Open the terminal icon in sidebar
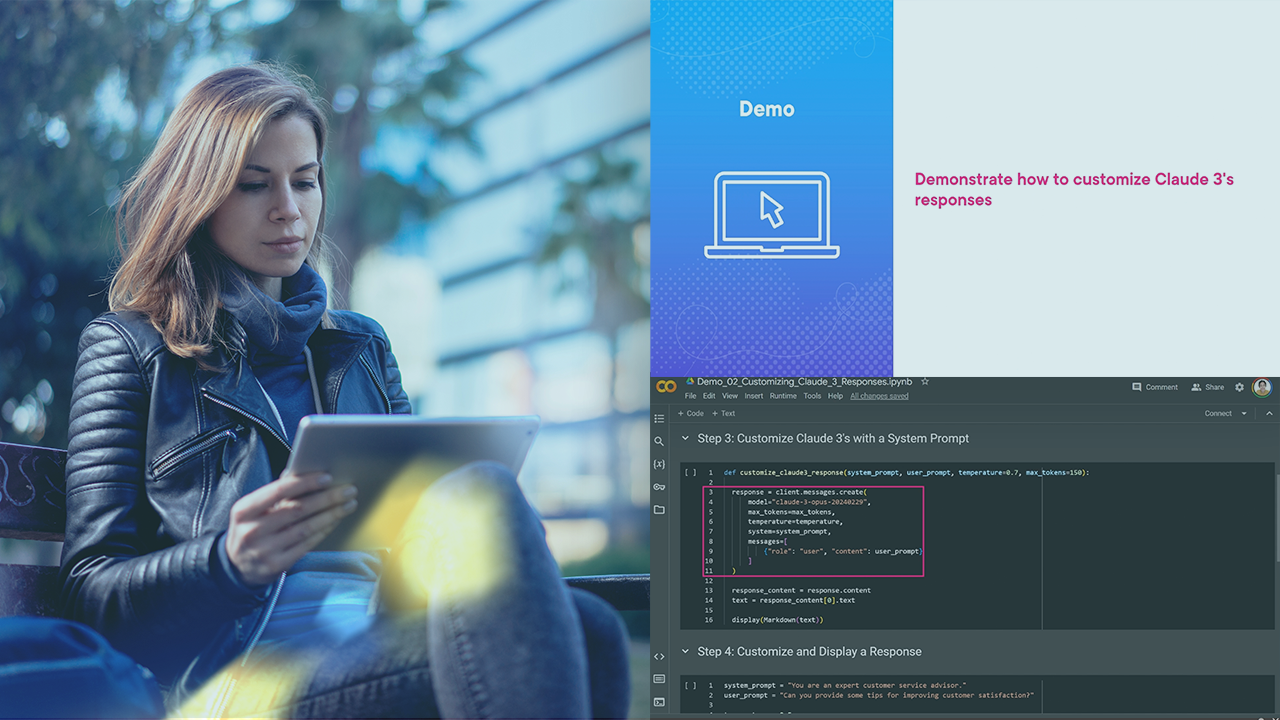The width and height of the screenshot is (1280, 720). point(659,702)
